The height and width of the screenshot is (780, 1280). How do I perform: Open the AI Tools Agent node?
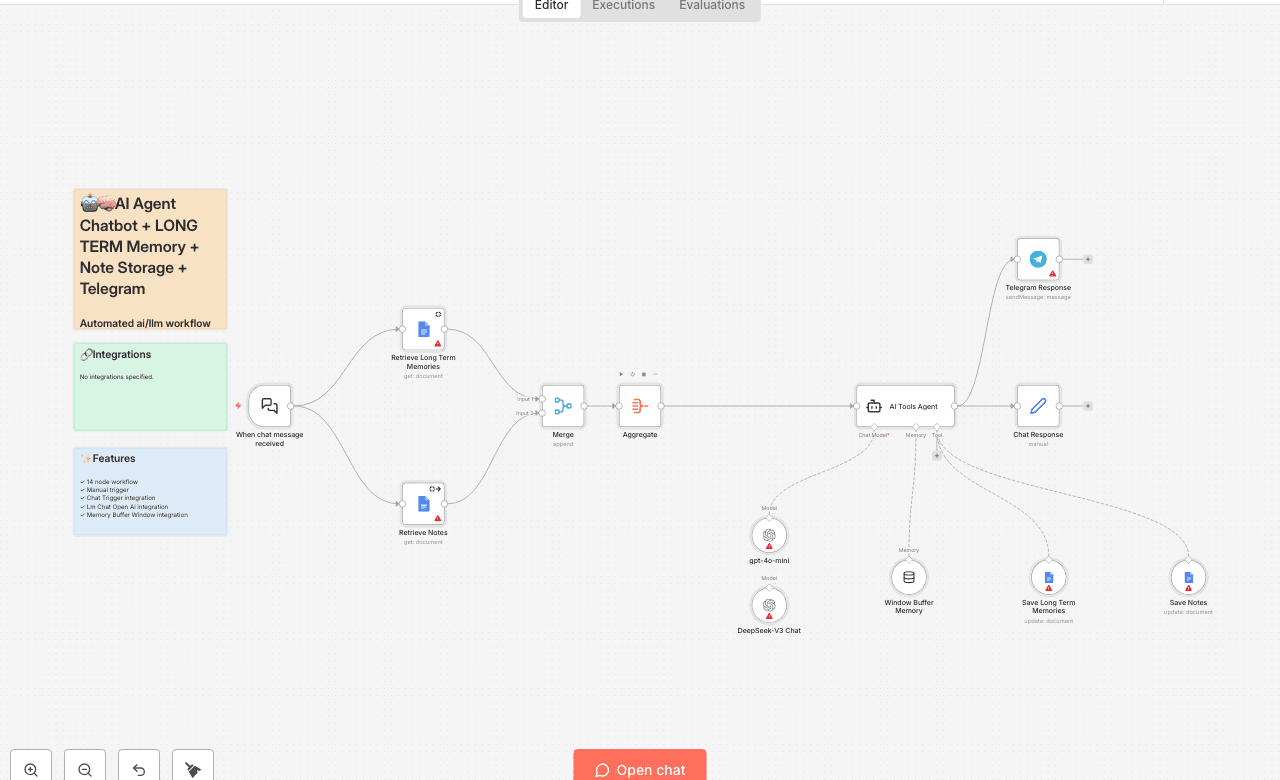click(x=905, y=406)
